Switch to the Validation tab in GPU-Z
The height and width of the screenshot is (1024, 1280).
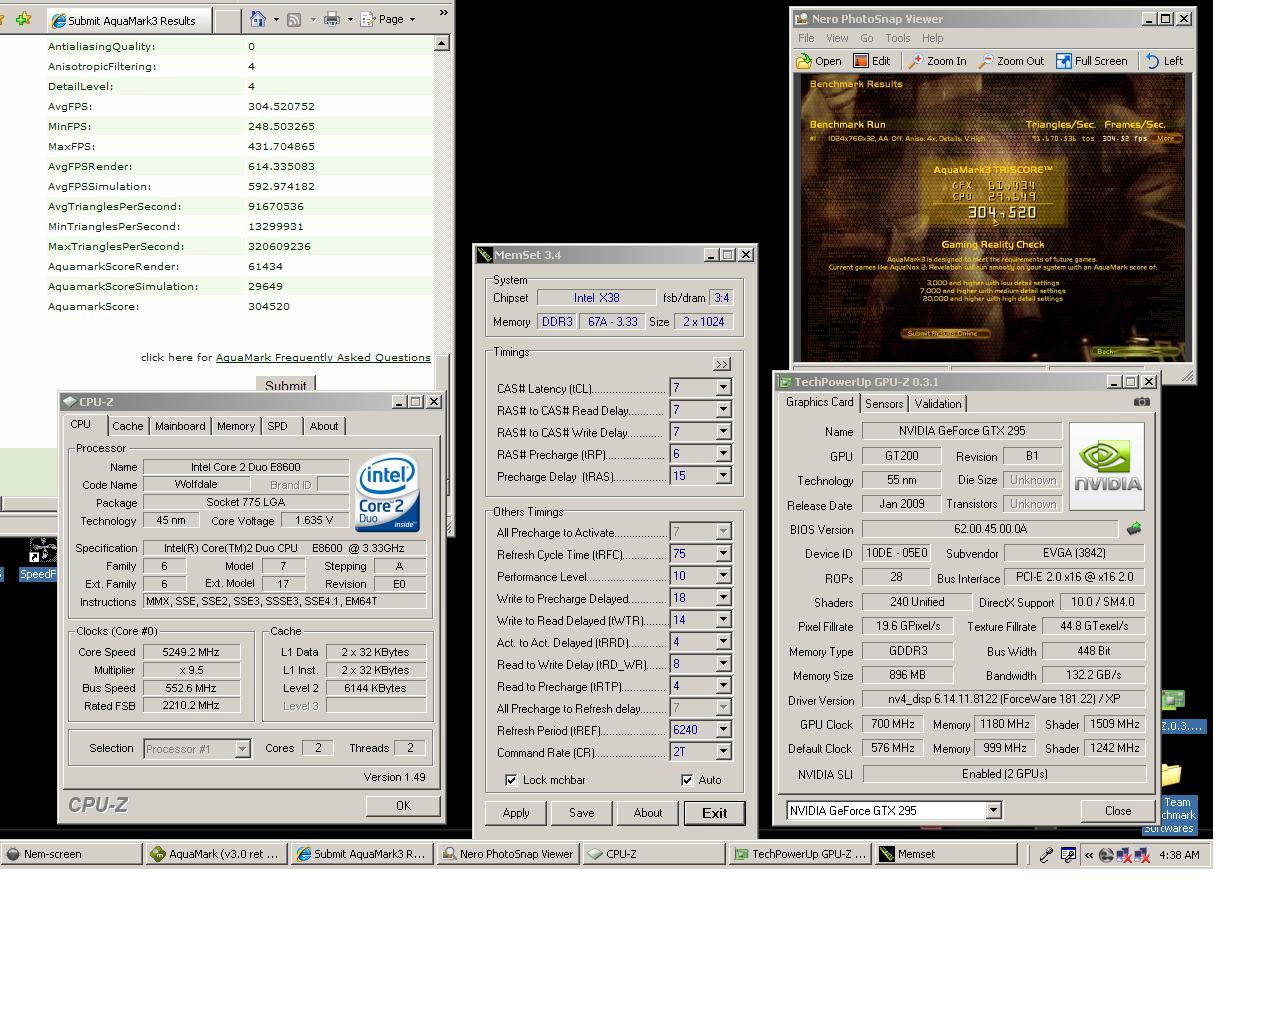tap(938, 404)
